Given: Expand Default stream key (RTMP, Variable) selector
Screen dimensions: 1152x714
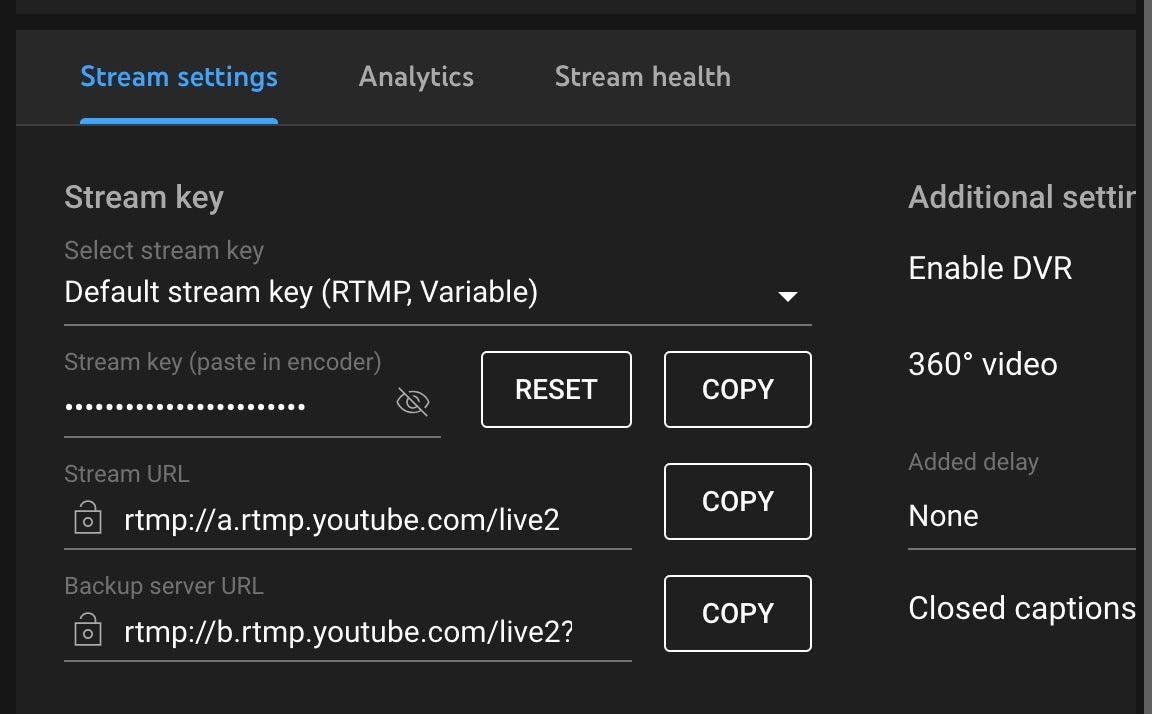Looking at the screenshot, I should click(438, 292).
